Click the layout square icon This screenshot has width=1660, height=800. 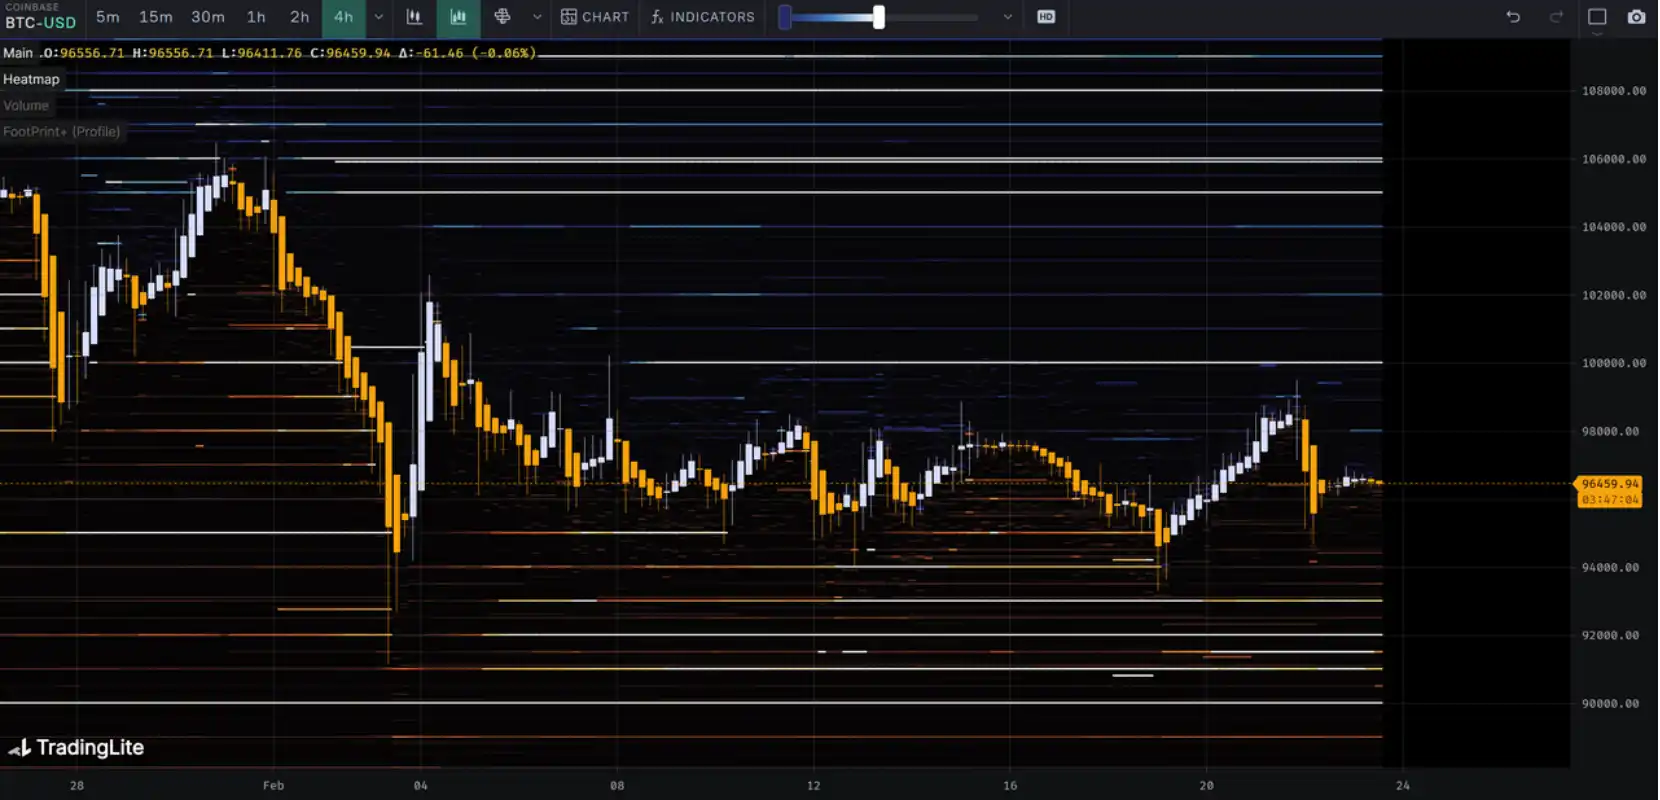point(1597,17)
